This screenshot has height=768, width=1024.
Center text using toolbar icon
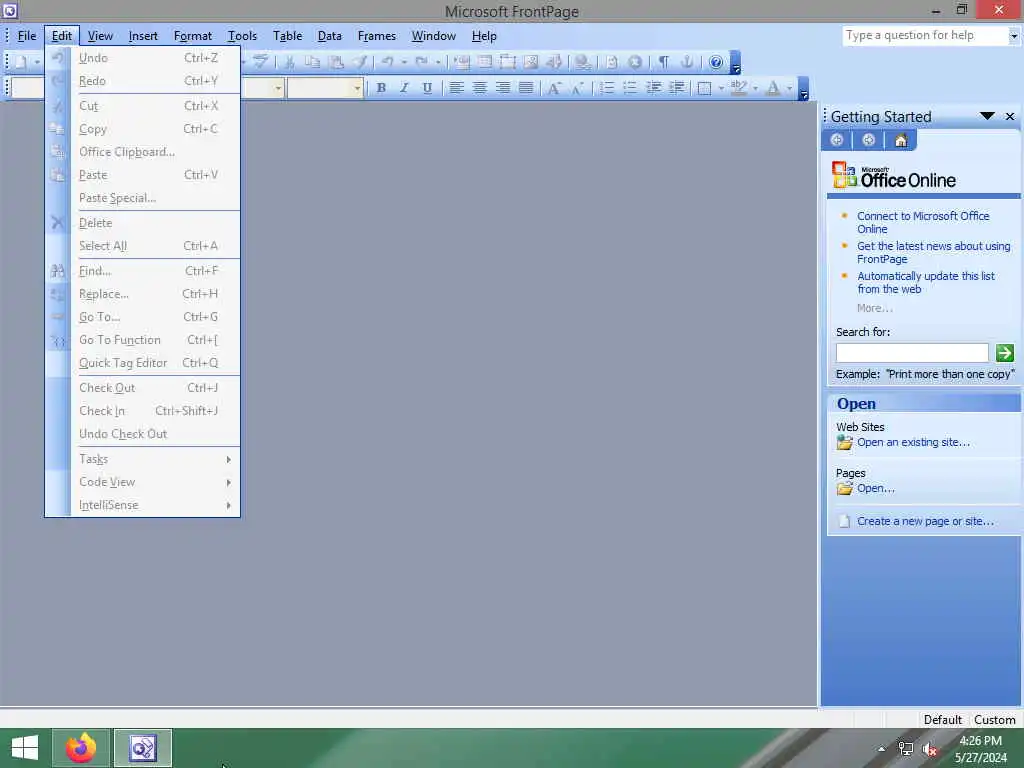pyautogui.click(x=479, y=88)
